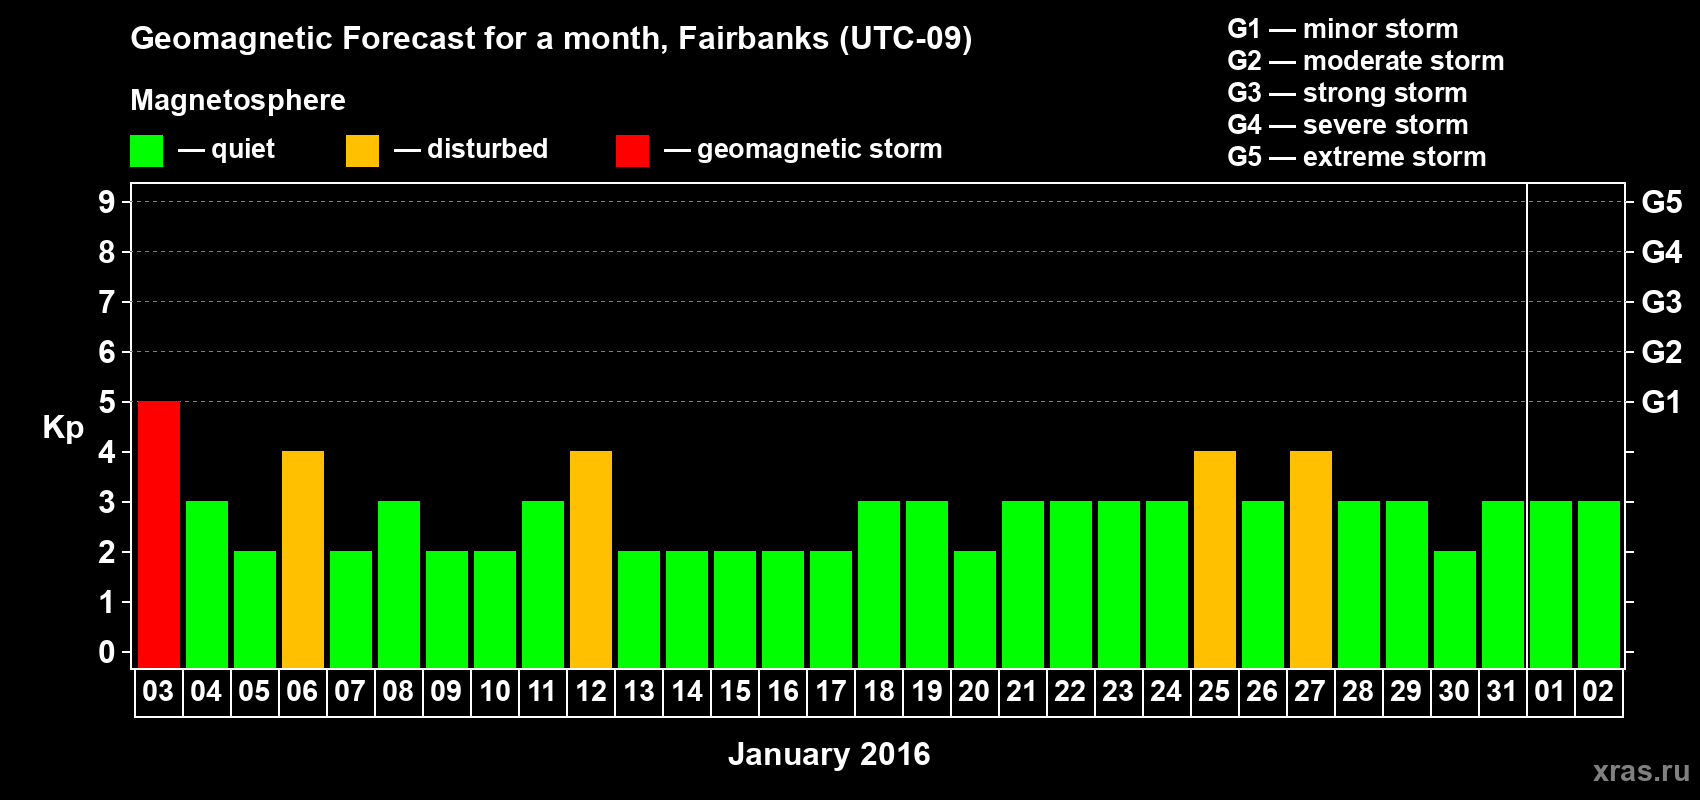Click the Kp value 9 on left axis
Screen dimensions: 1700x800
[107, 202]
